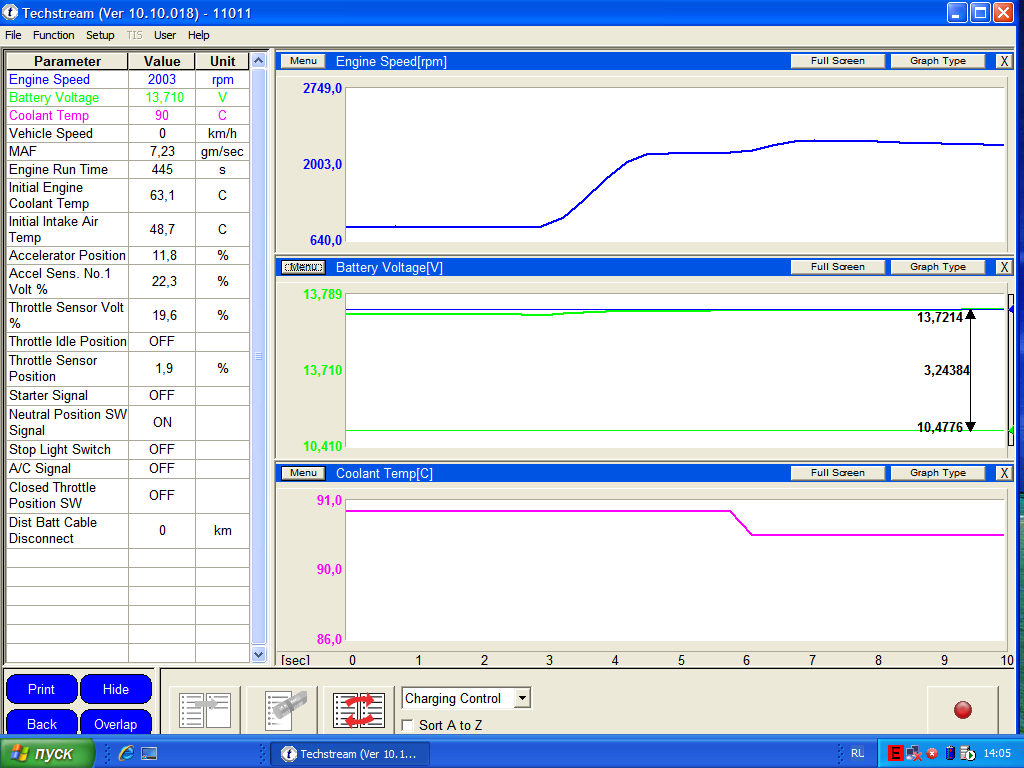
Task: Click the red arrows list swap icon
Action: pos(359,710)
